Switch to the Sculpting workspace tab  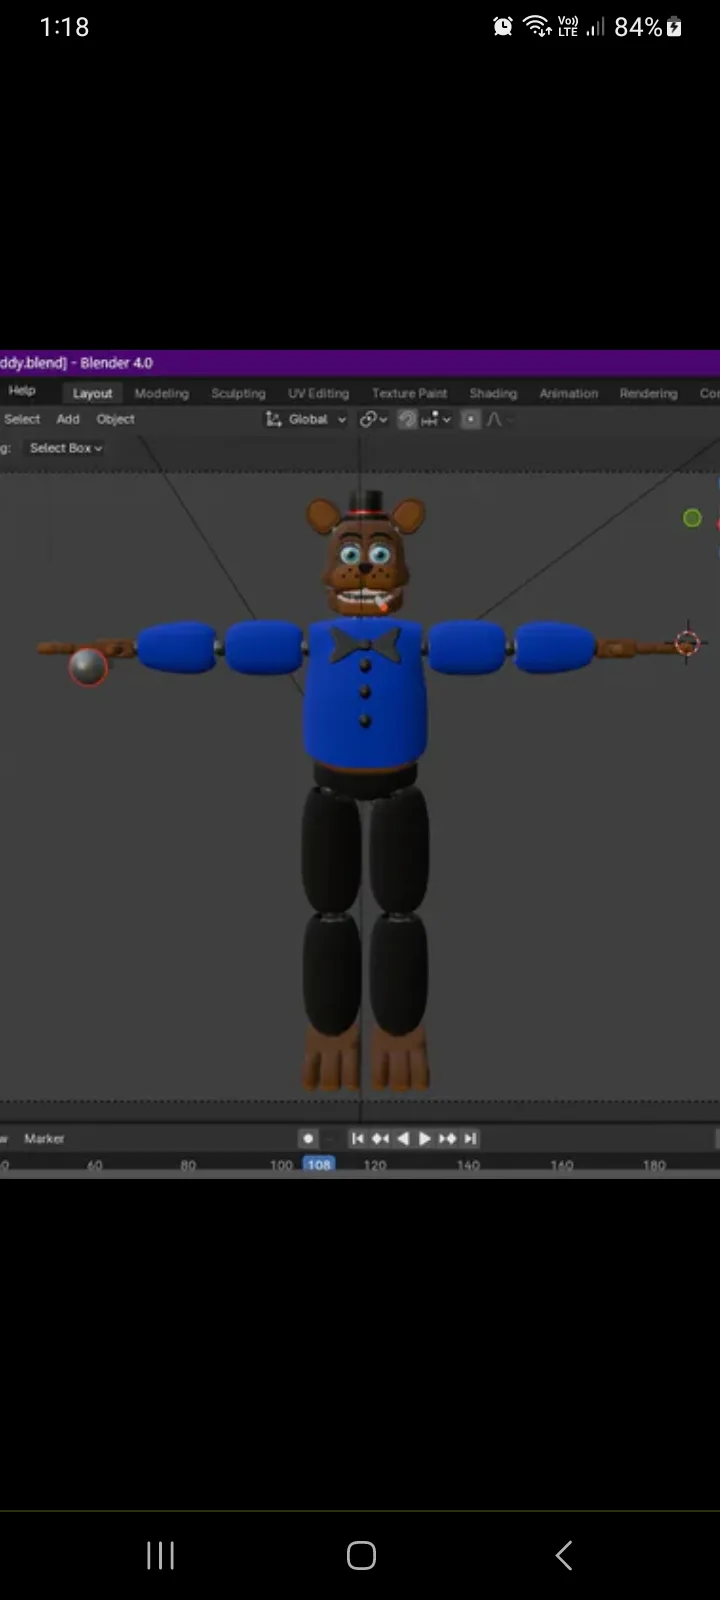point(238,393)
